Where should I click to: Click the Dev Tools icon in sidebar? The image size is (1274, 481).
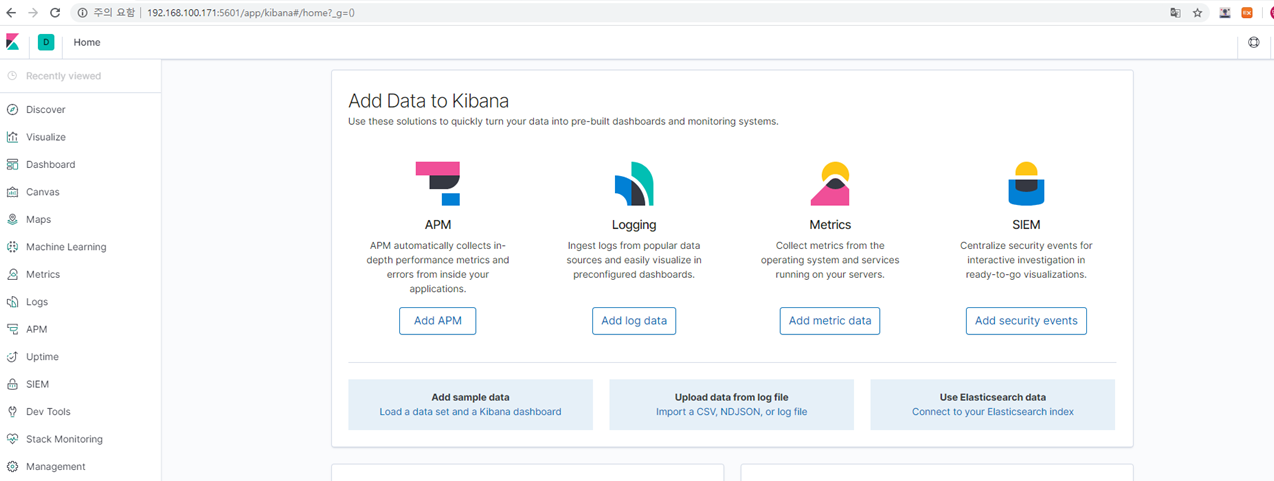(x=12, y=412)
